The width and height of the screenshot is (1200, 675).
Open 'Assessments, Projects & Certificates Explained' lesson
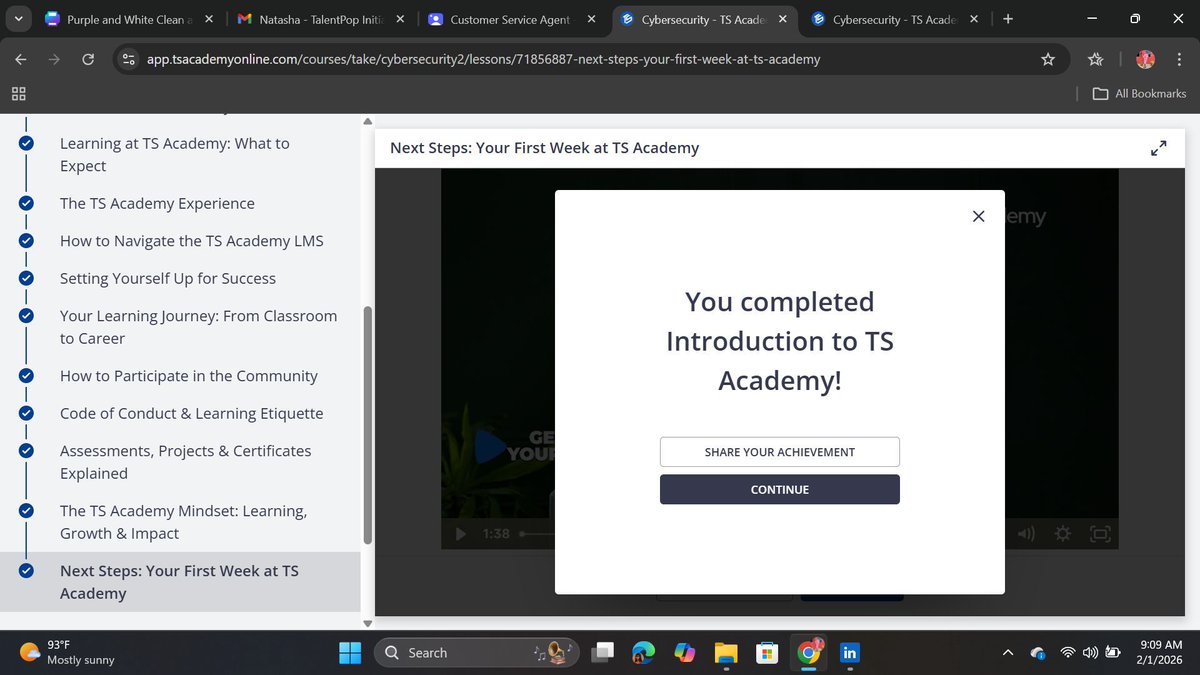point(185,462)
